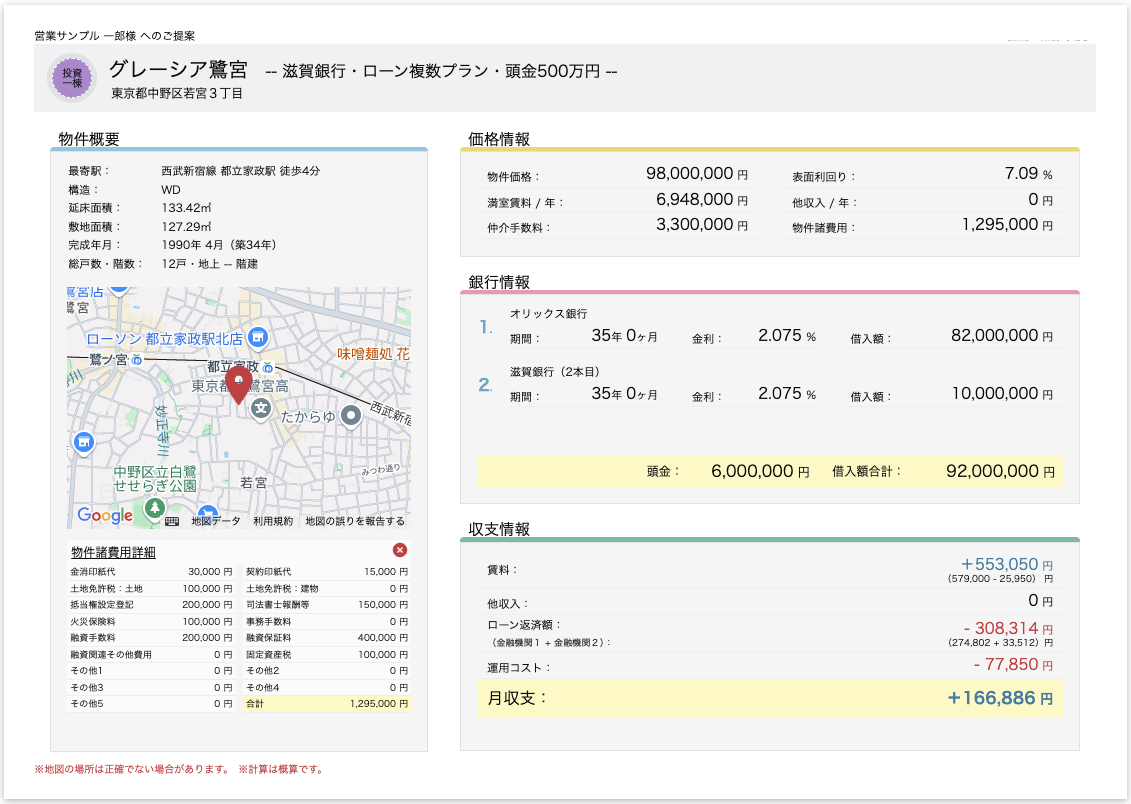The image size is (1131, 804).
Task: Select the 6,948,000 円 annual rent value
Action: pos(702,200)
